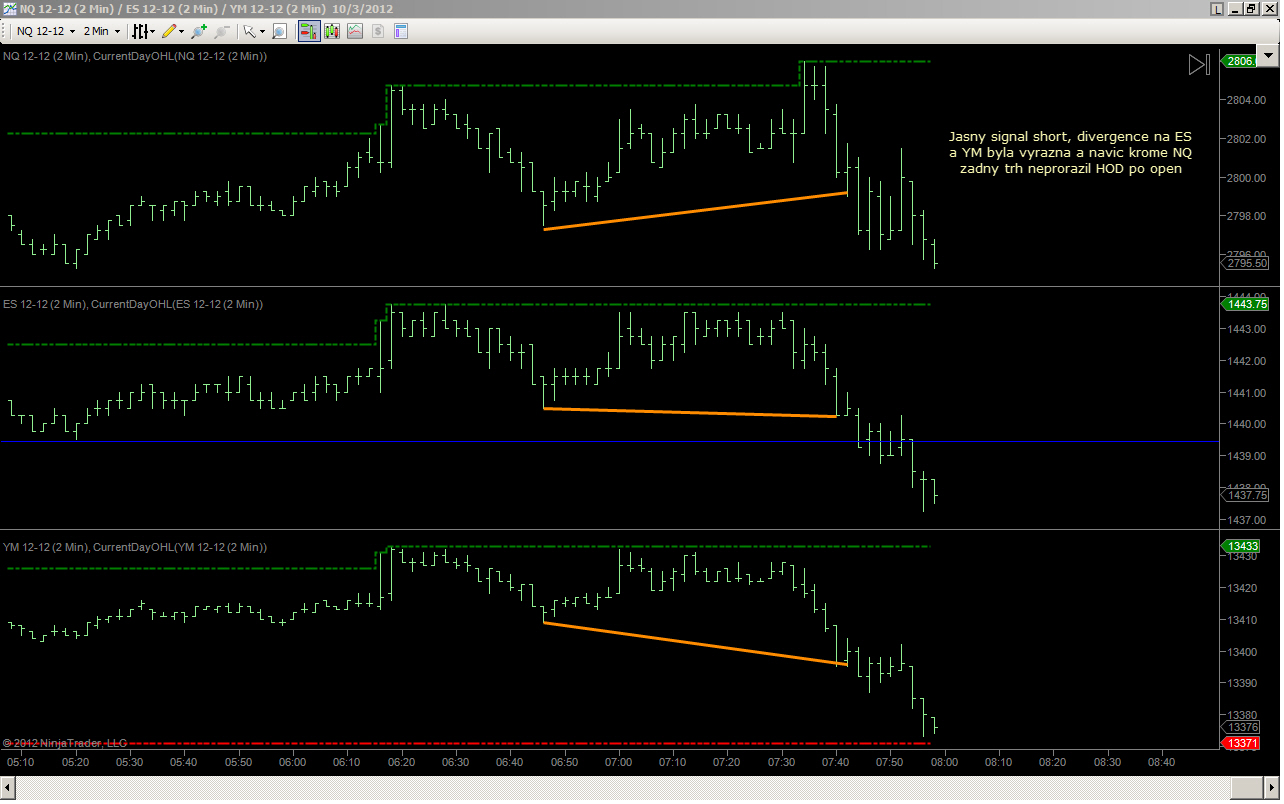Click the zoom frame magnifier icon
The image size is (1284, 804).
pyautogui.click(x=279, y=31)
